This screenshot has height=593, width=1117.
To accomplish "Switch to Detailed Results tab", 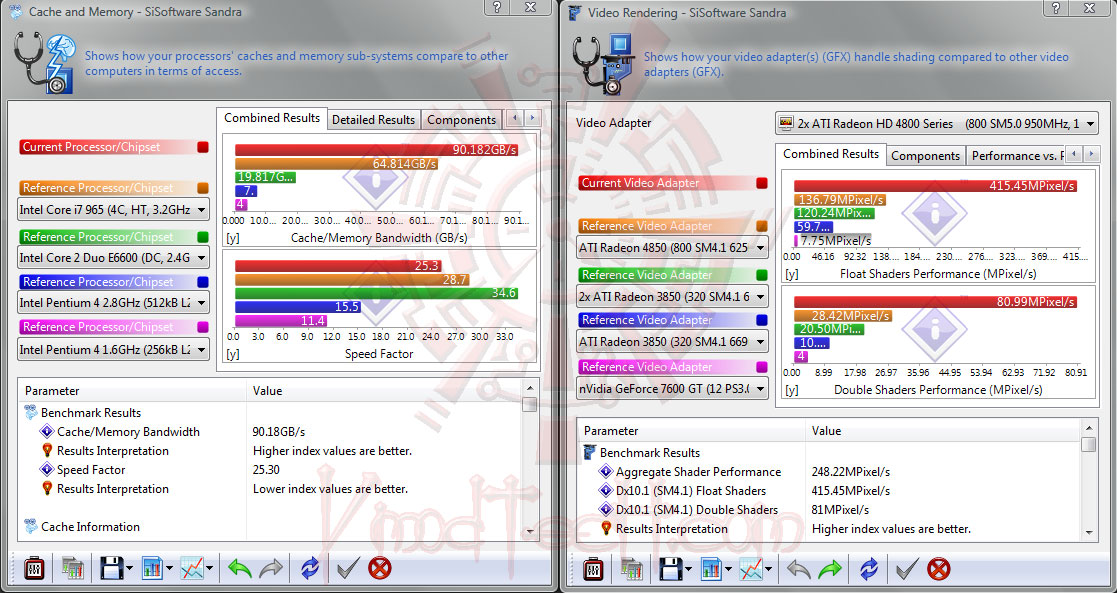I will (373, 120).
